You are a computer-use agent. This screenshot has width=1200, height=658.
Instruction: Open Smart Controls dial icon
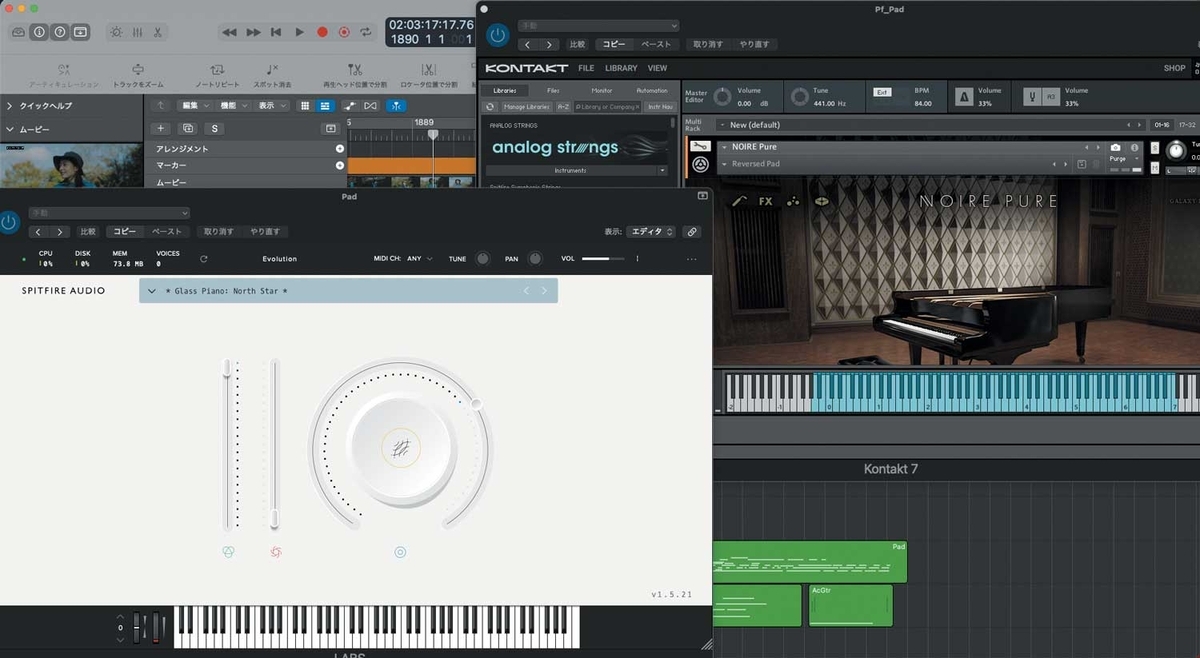coord(116,32)
